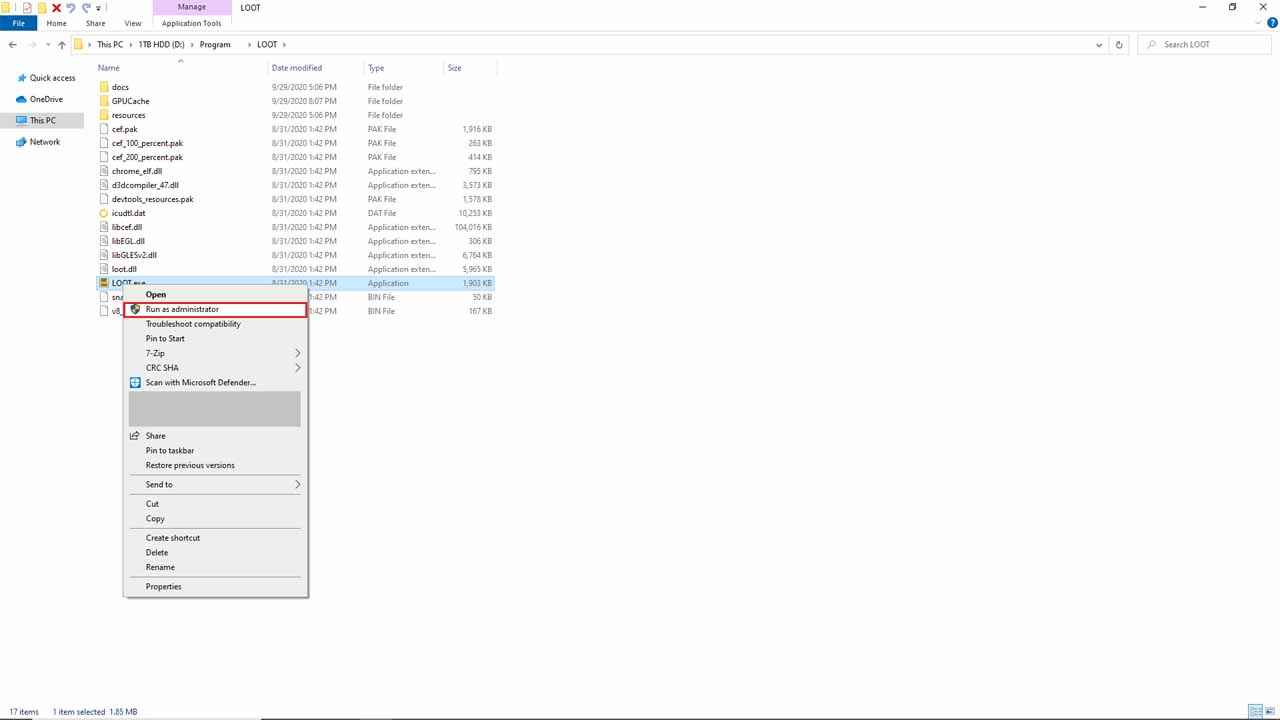This screenshot has width=1280, height=720.
Task: Go up one folder level arrow
Action: point(61,44)
